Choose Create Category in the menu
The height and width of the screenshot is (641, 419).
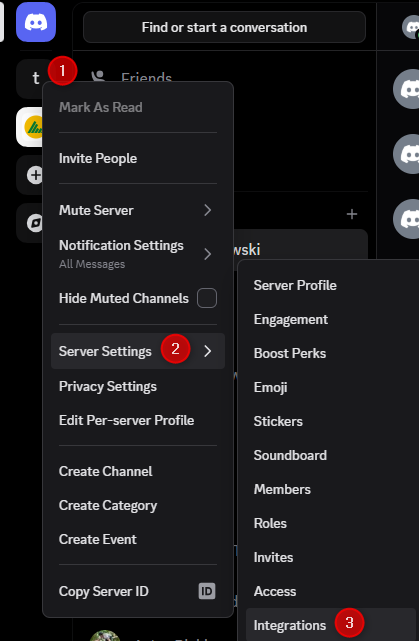tap(138, 505)
